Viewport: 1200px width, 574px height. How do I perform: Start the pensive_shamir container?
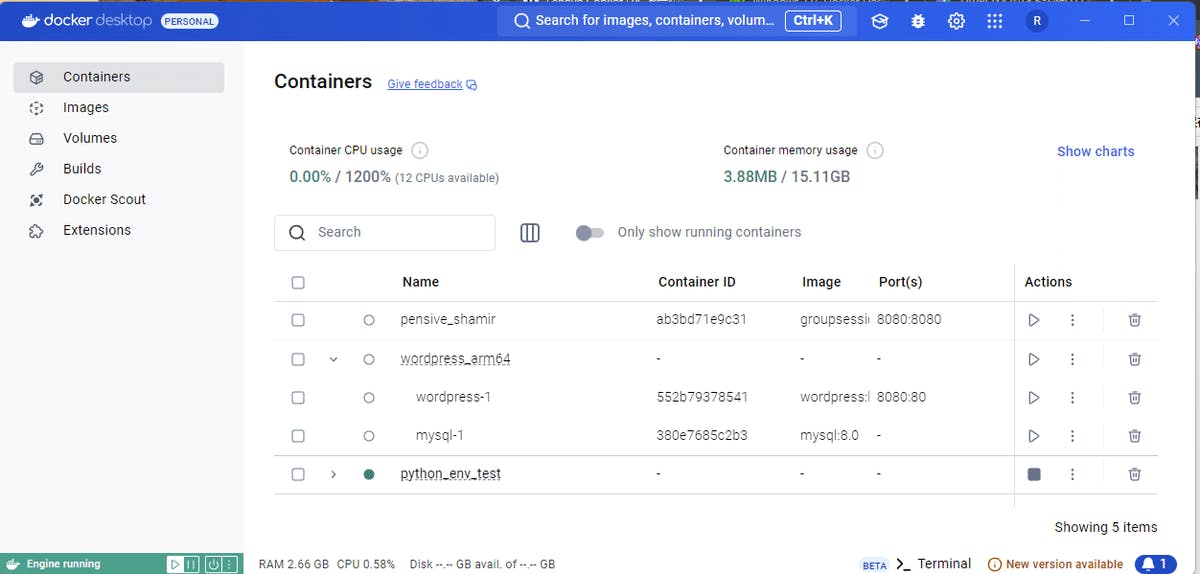tap(1034, 320)
